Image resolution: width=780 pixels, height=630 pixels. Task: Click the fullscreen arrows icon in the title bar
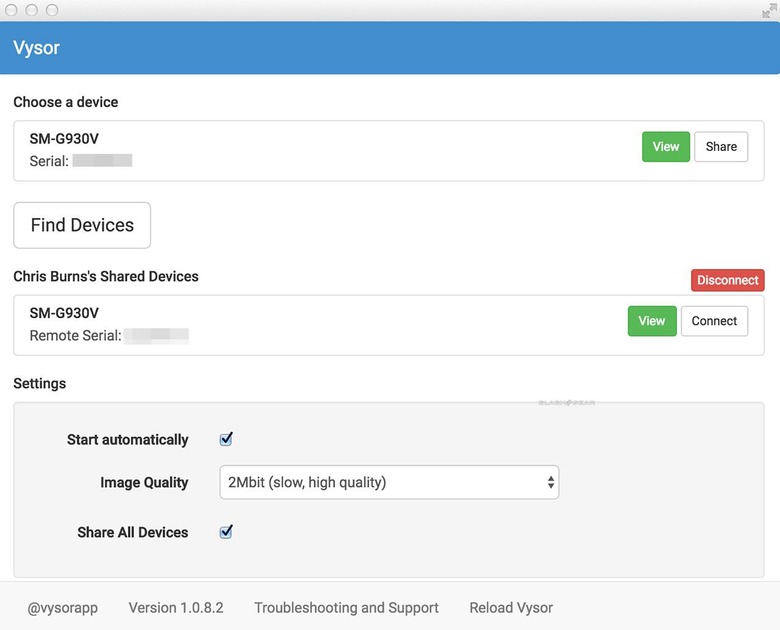pyautogui.click(x=769, y=10)
